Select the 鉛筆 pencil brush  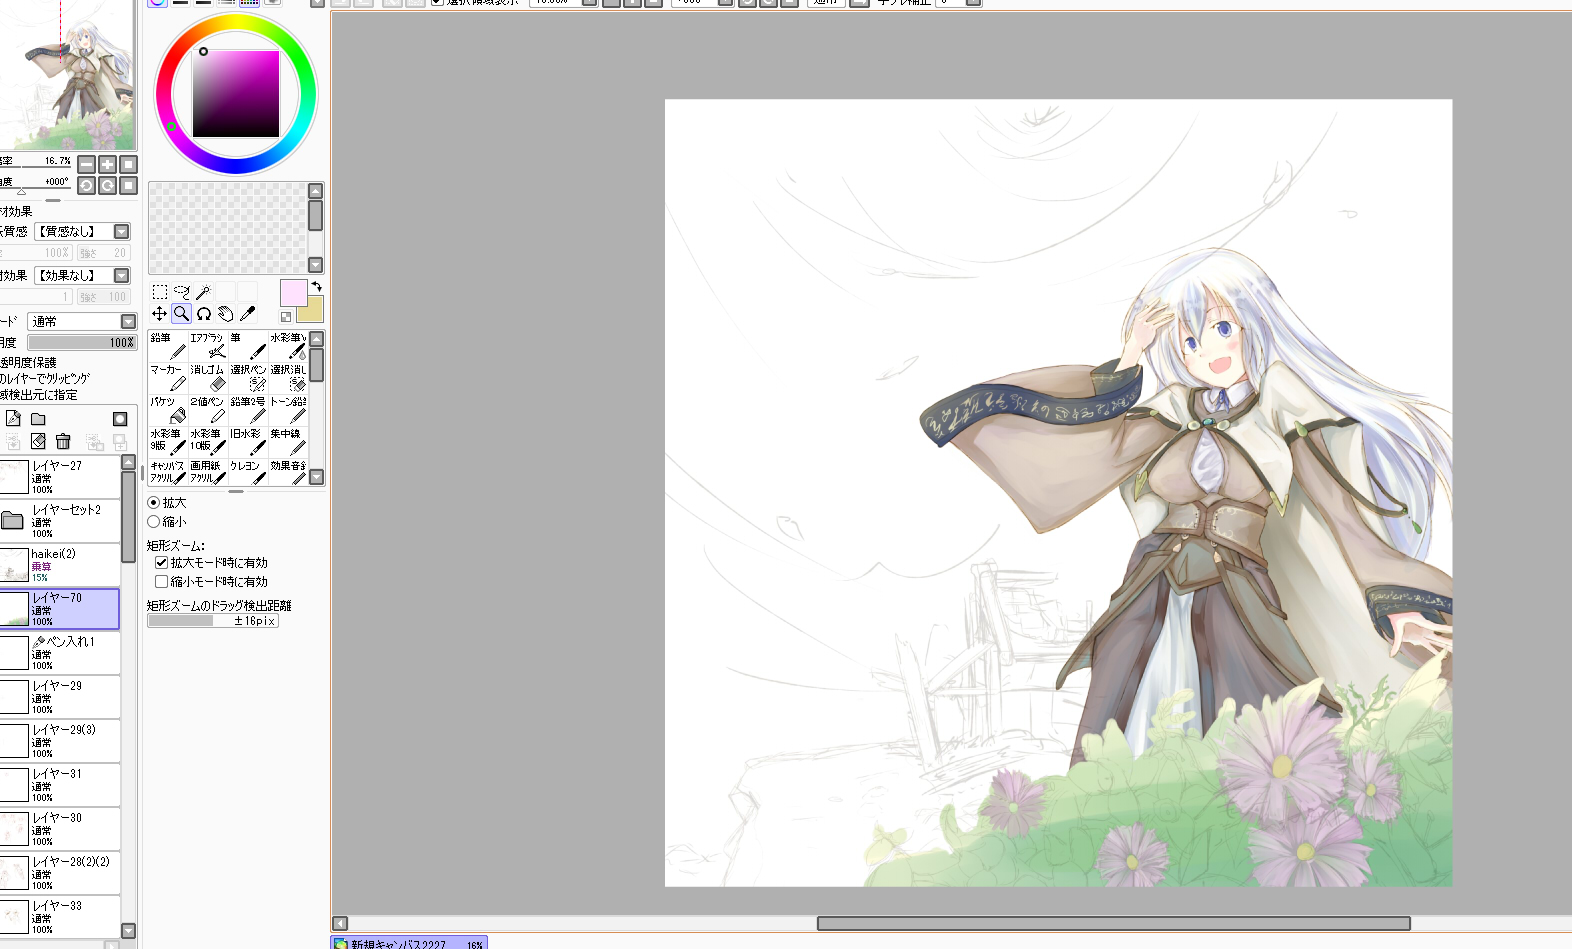168,345
